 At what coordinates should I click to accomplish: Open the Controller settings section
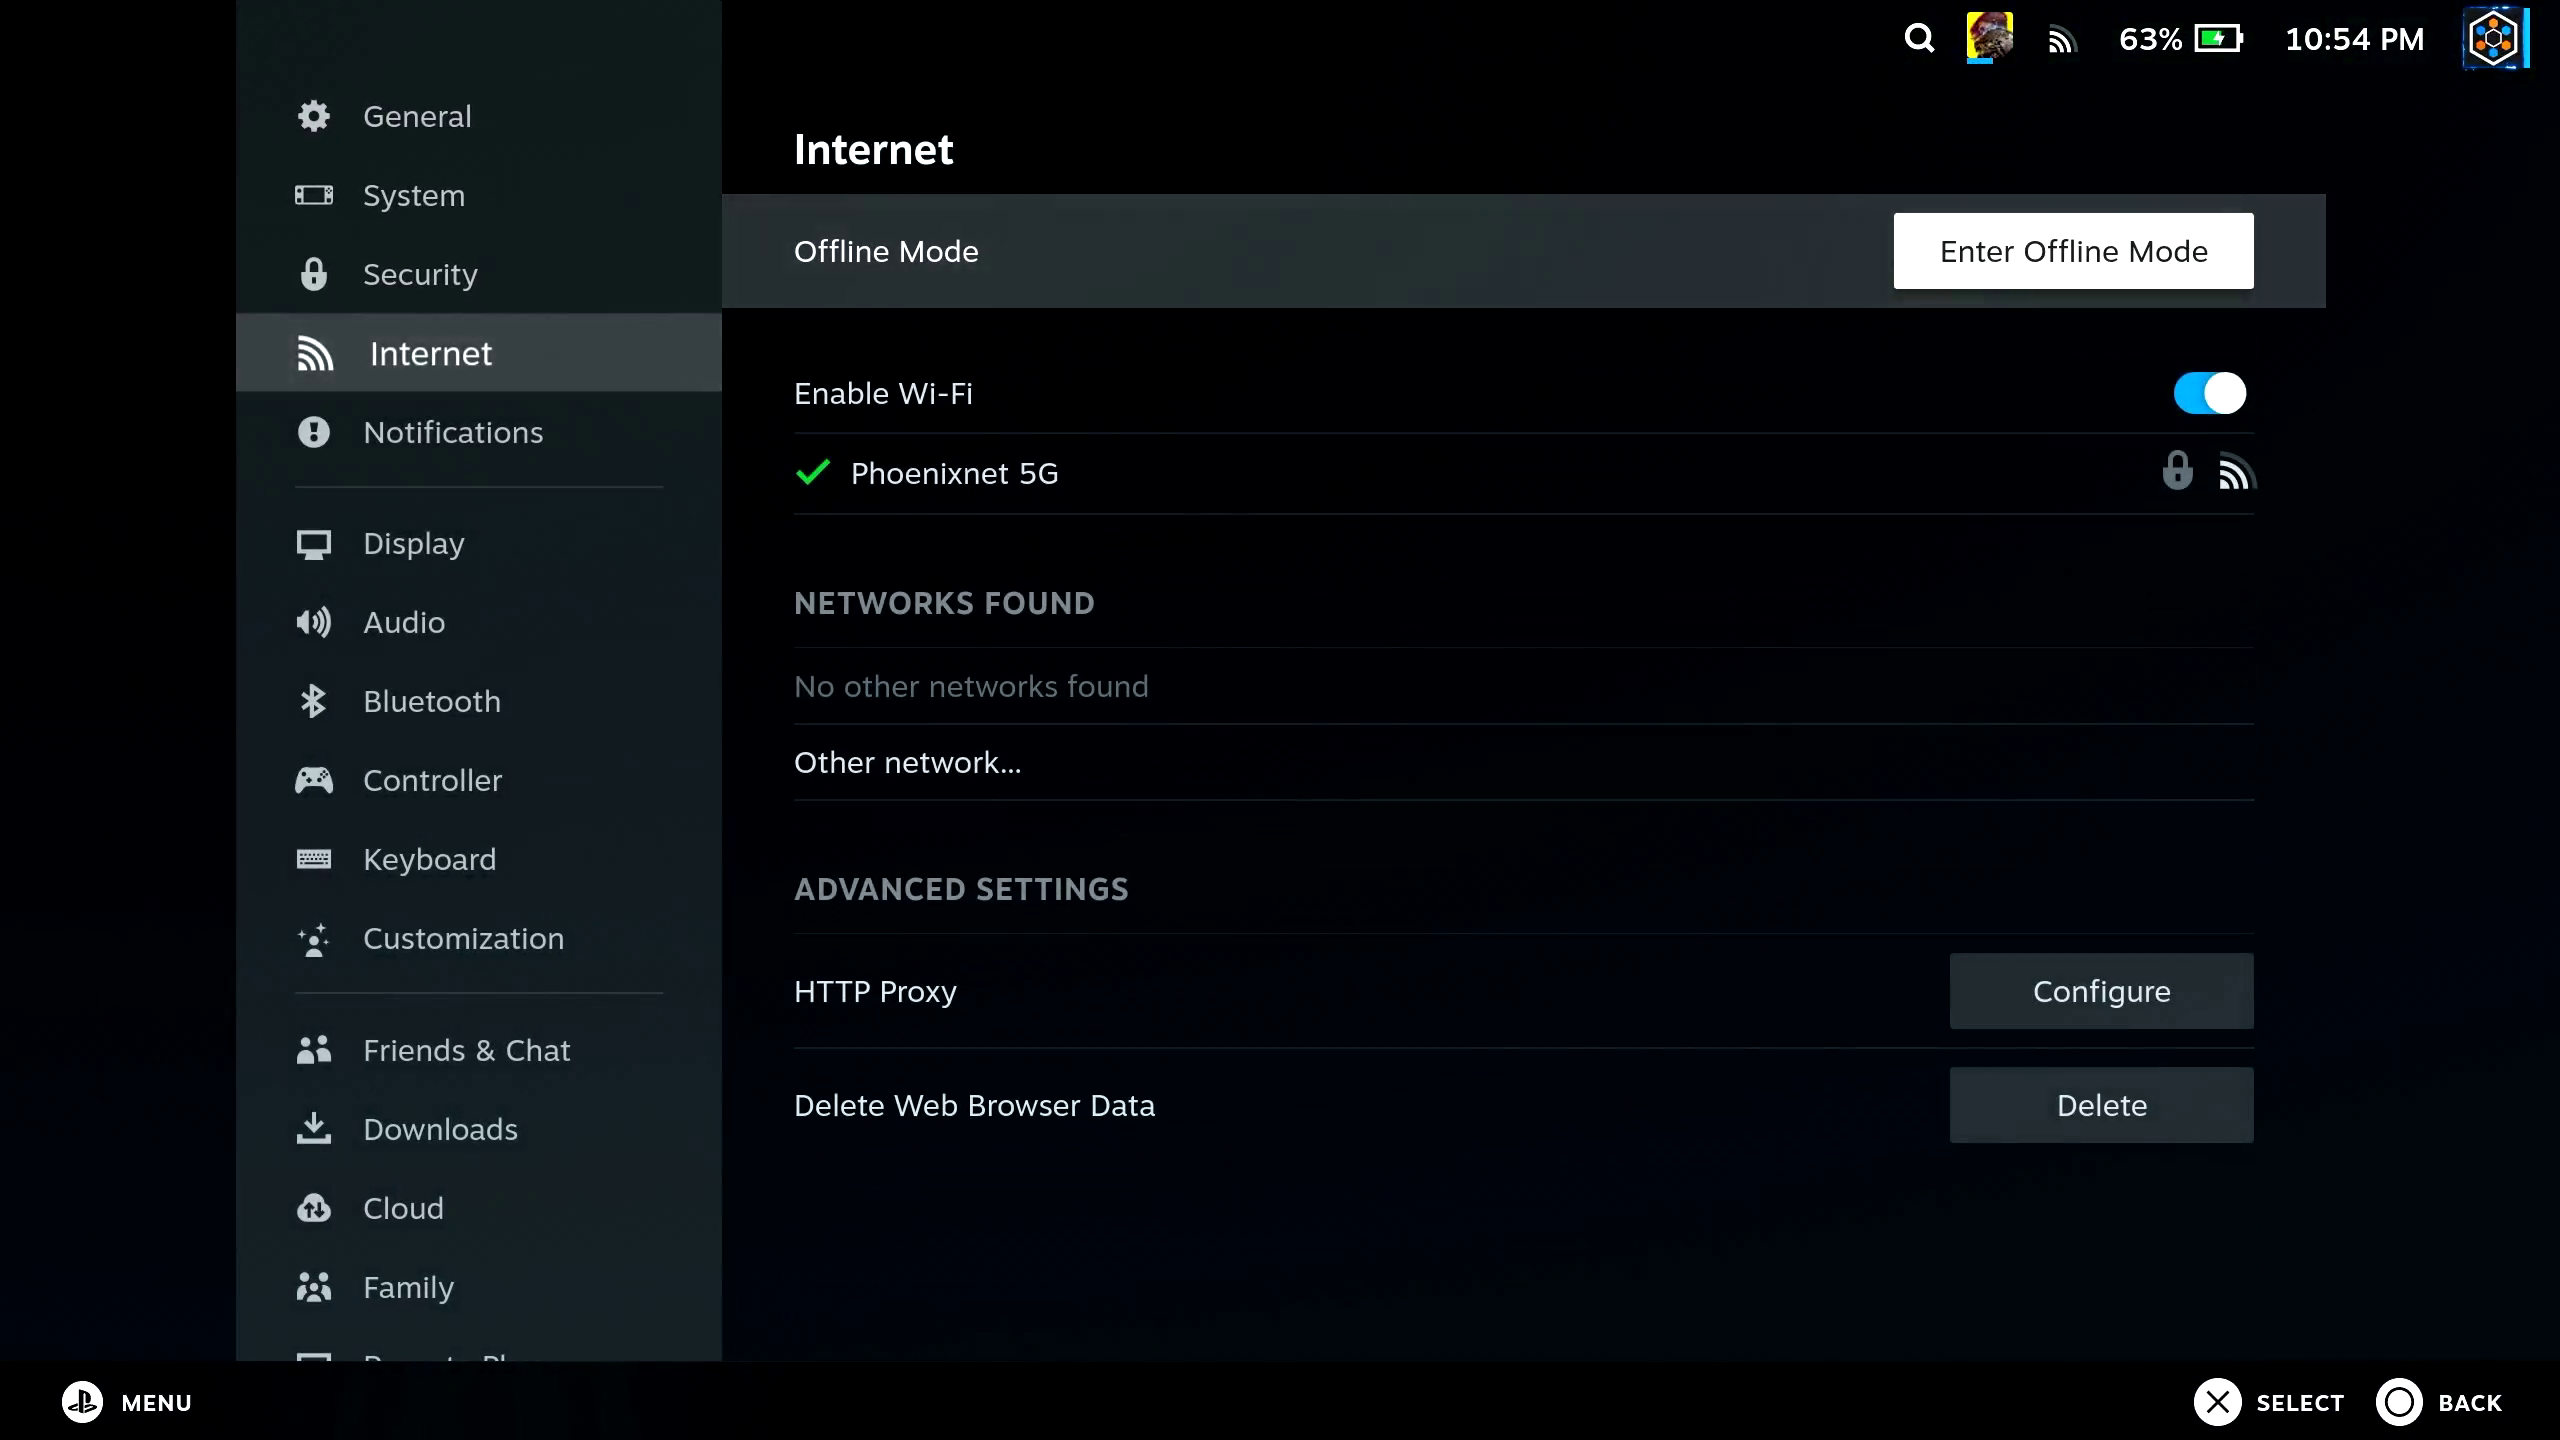click(x=432, y=780)
